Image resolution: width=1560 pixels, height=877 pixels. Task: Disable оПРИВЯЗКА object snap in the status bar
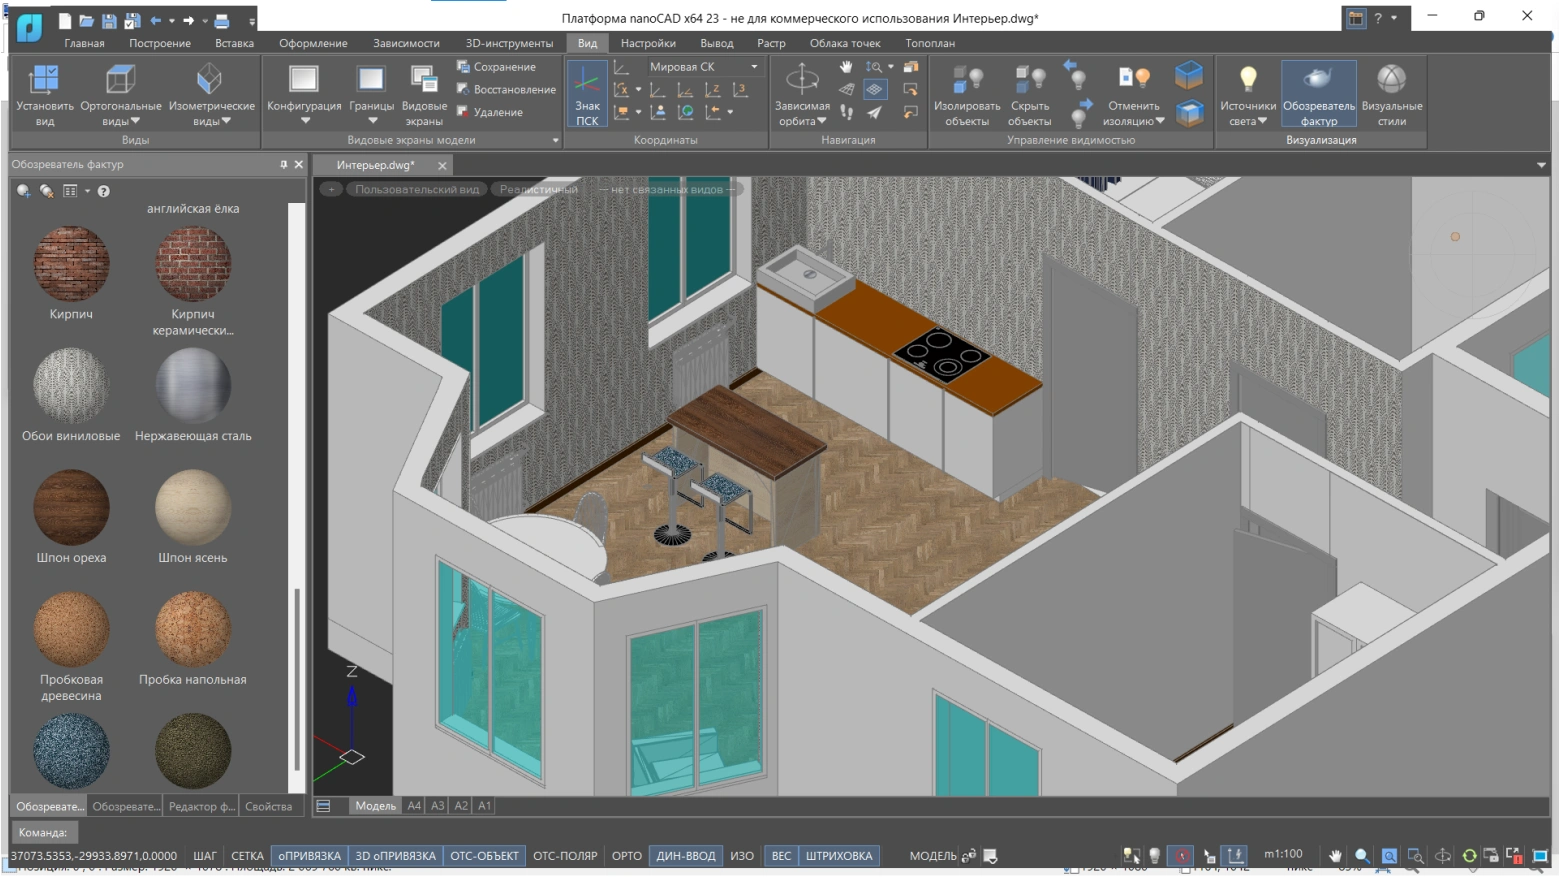point(309,856)
